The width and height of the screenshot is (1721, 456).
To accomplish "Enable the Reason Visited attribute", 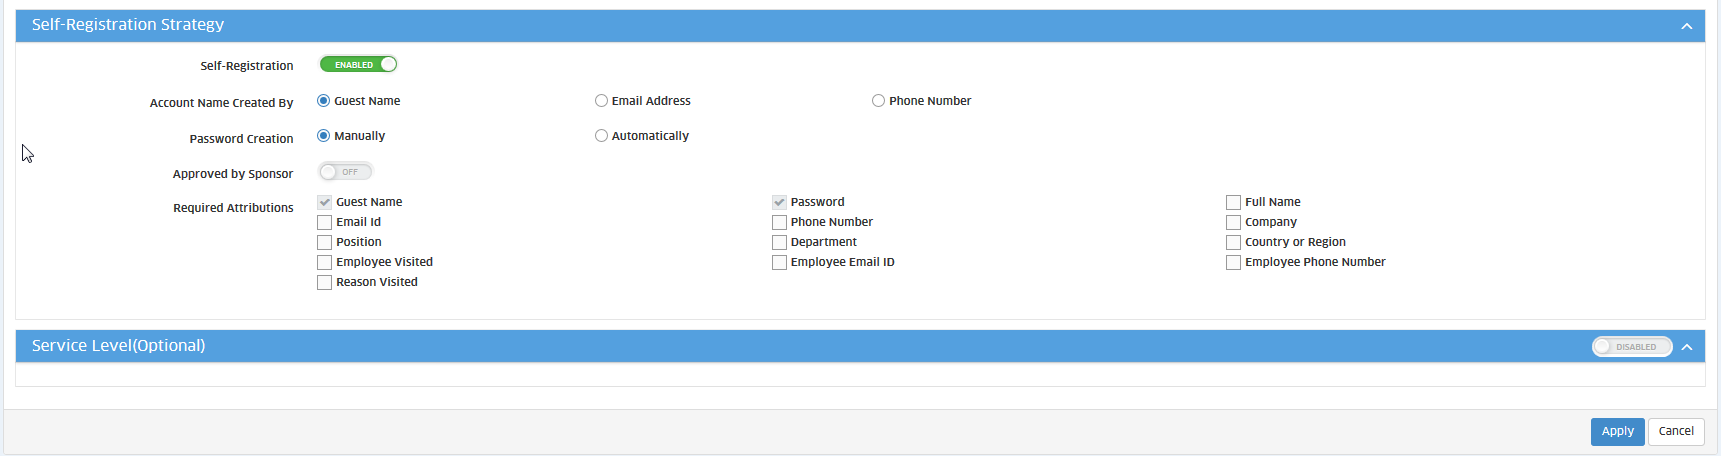I will (x=324, y=282).
